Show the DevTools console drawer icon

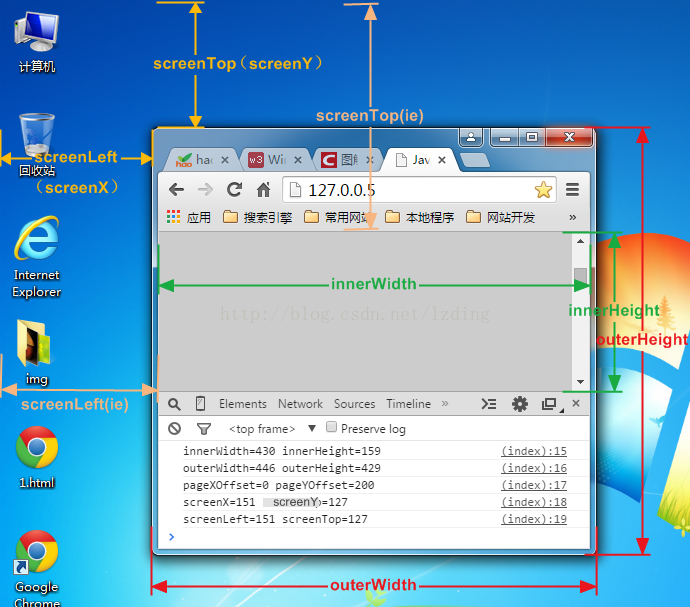tap(488, 404)
